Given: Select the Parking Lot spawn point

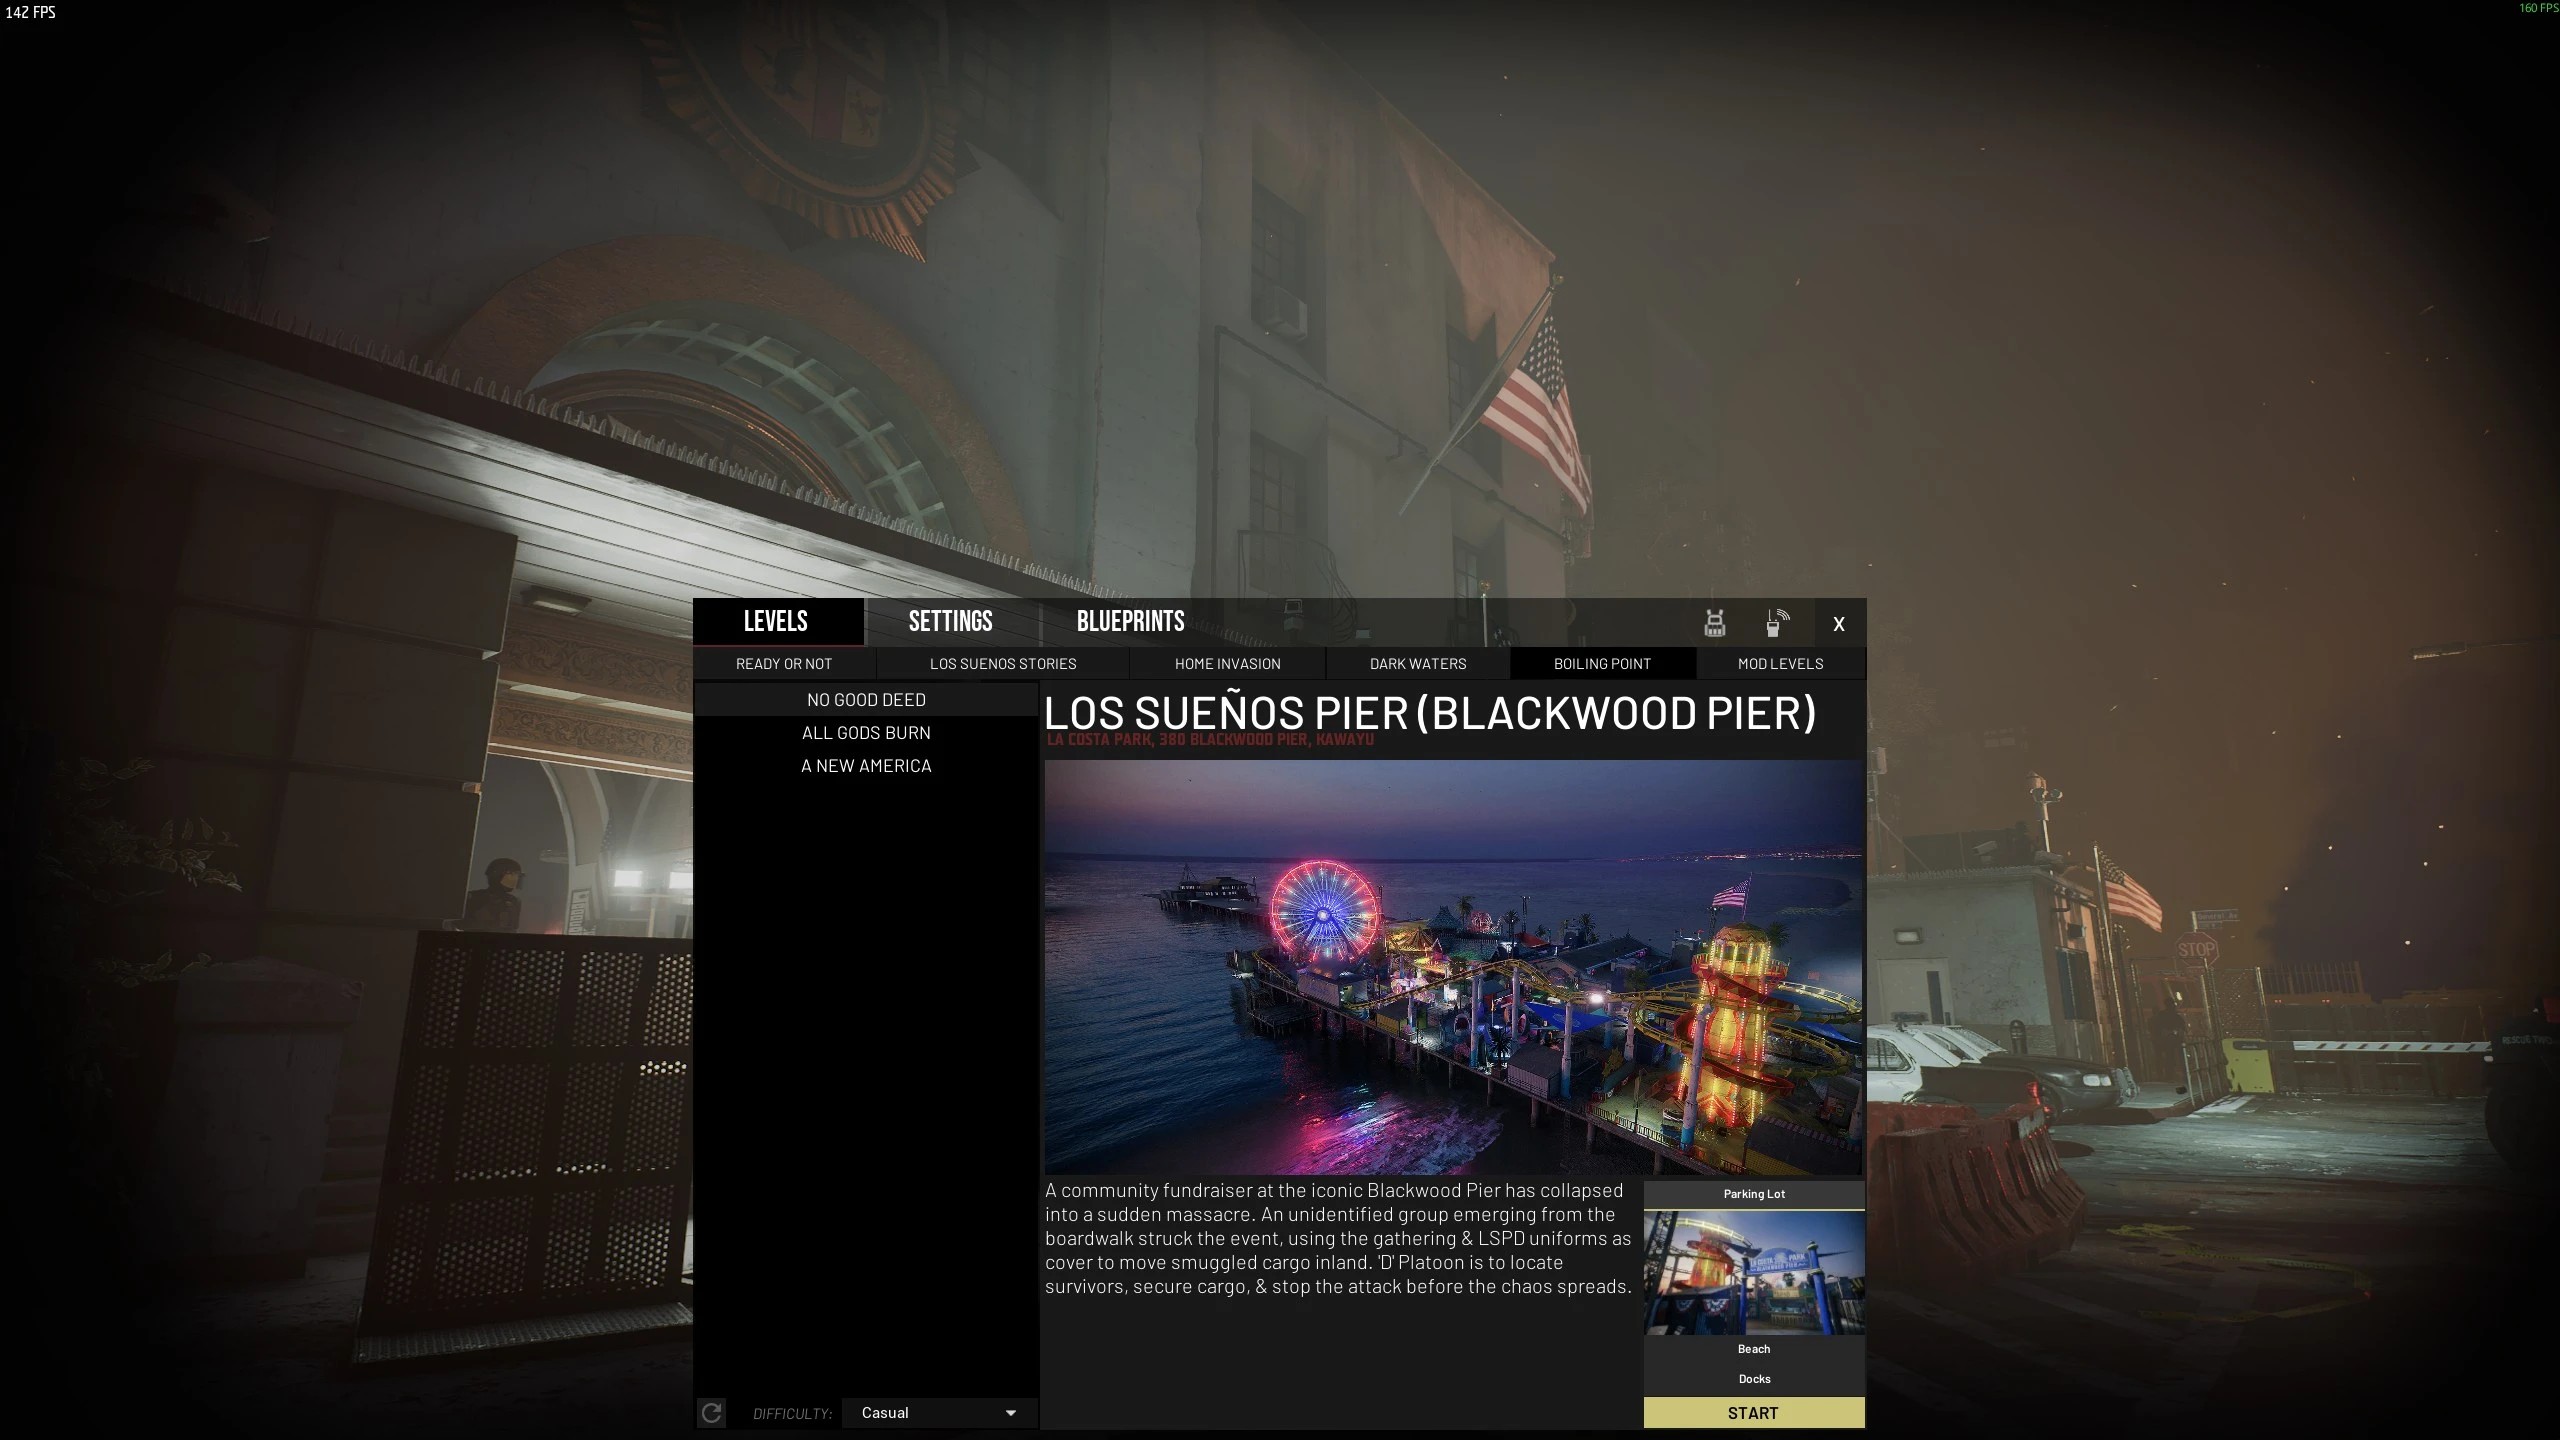Looking at the screenshot, I should (1754, 1194).
